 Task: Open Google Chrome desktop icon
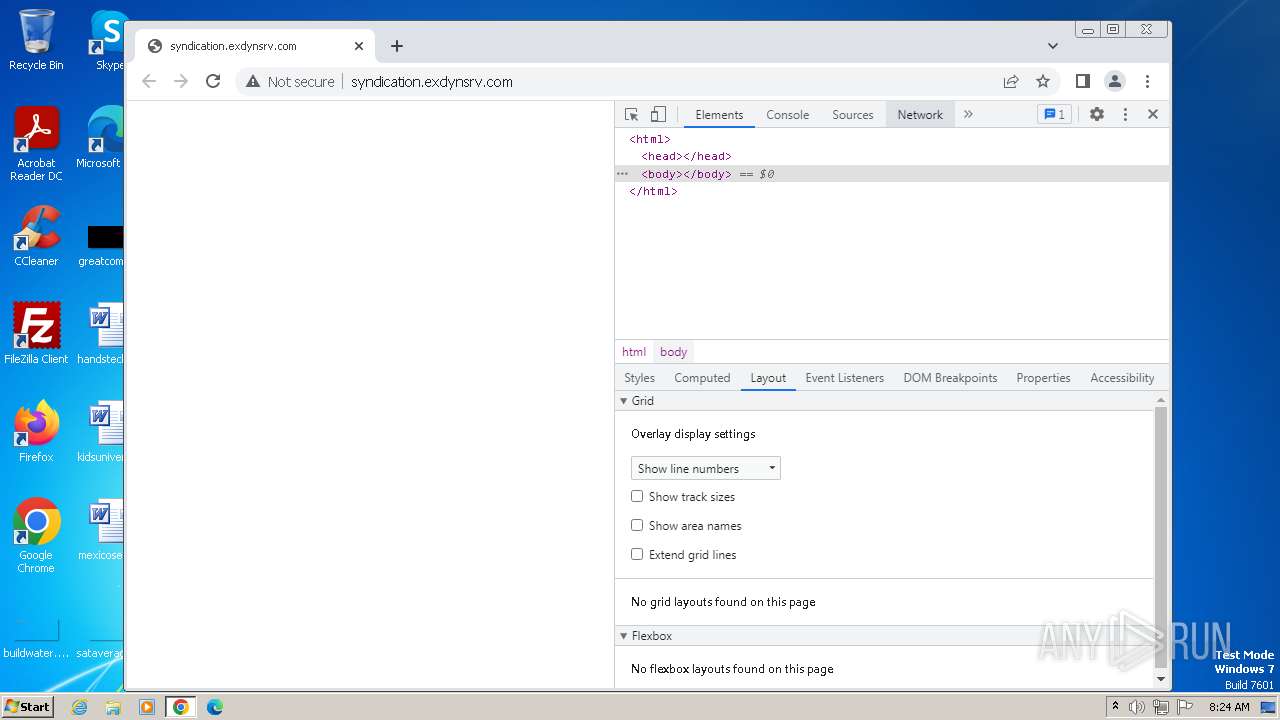pyautogui.click(x=36, y=536)
